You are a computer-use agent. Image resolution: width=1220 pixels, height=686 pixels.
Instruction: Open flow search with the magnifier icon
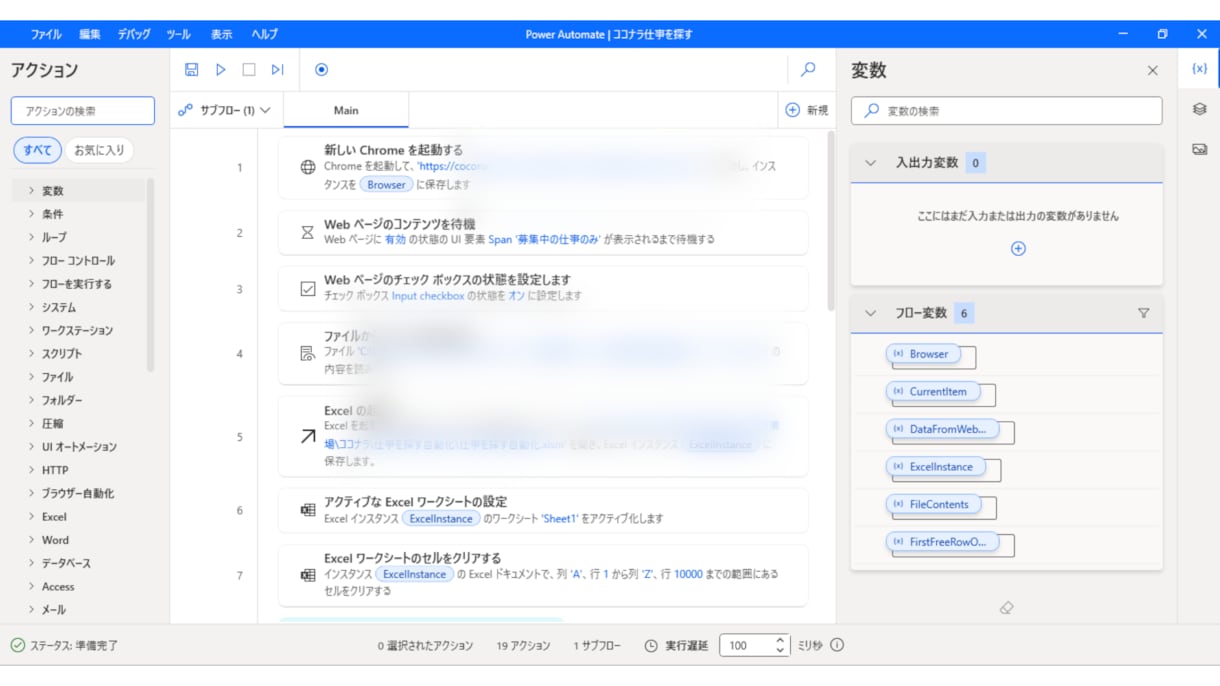pyautogui.click(x=808, y=70)
